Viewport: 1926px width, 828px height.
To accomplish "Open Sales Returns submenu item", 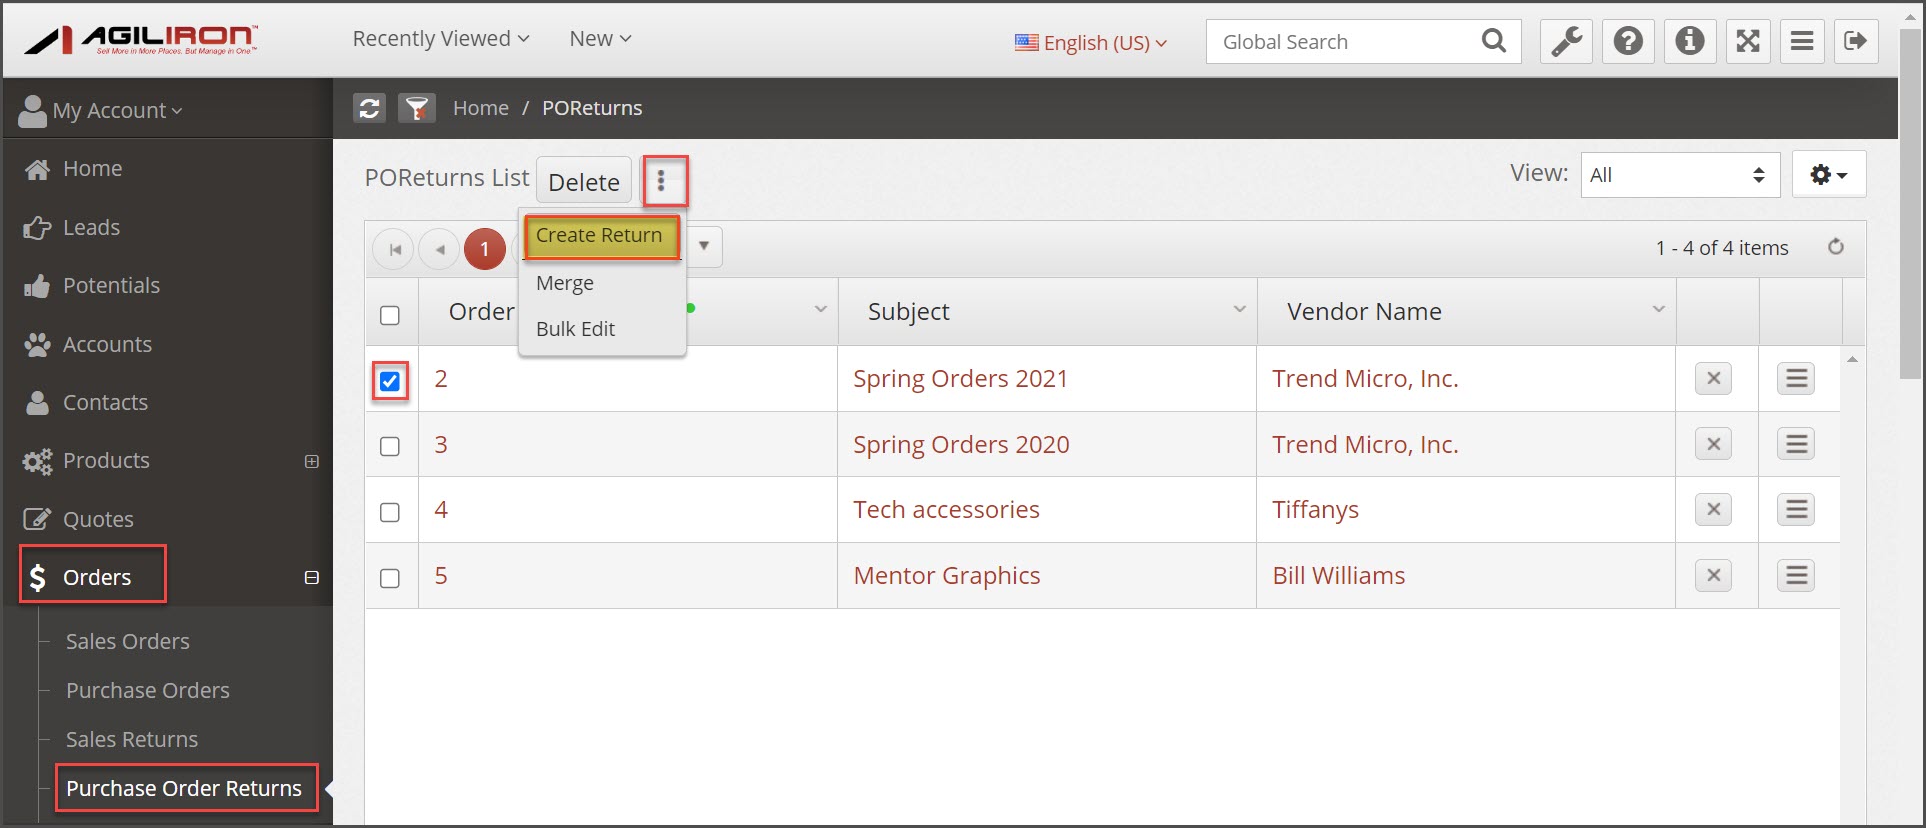I will (x=132, y=740).
